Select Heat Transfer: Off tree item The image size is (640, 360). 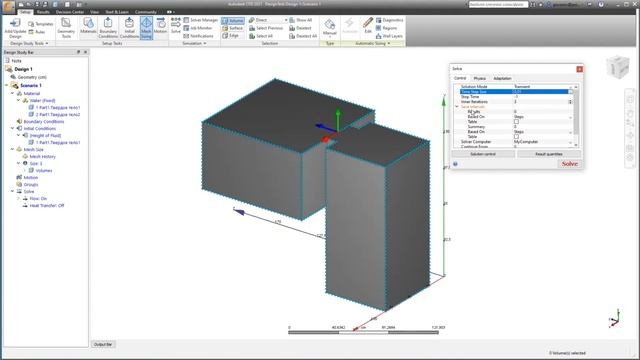point(47,205)
